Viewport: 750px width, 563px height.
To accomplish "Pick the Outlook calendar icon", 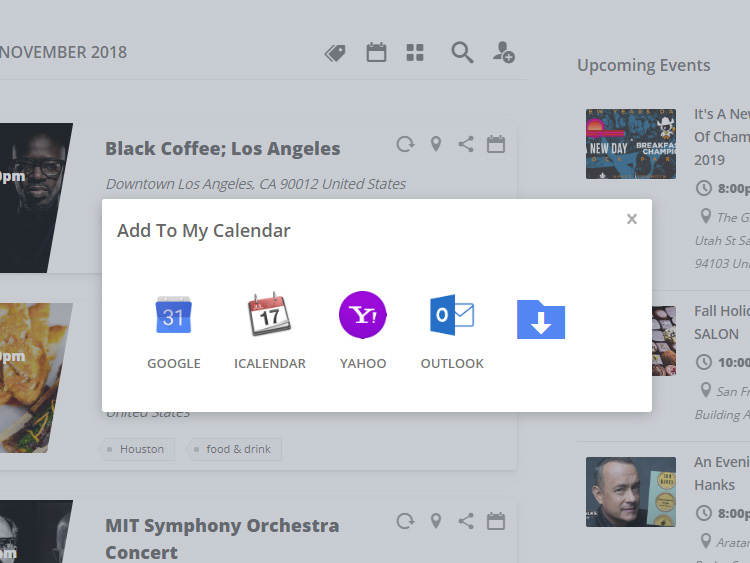I will [x=452, y=315].
